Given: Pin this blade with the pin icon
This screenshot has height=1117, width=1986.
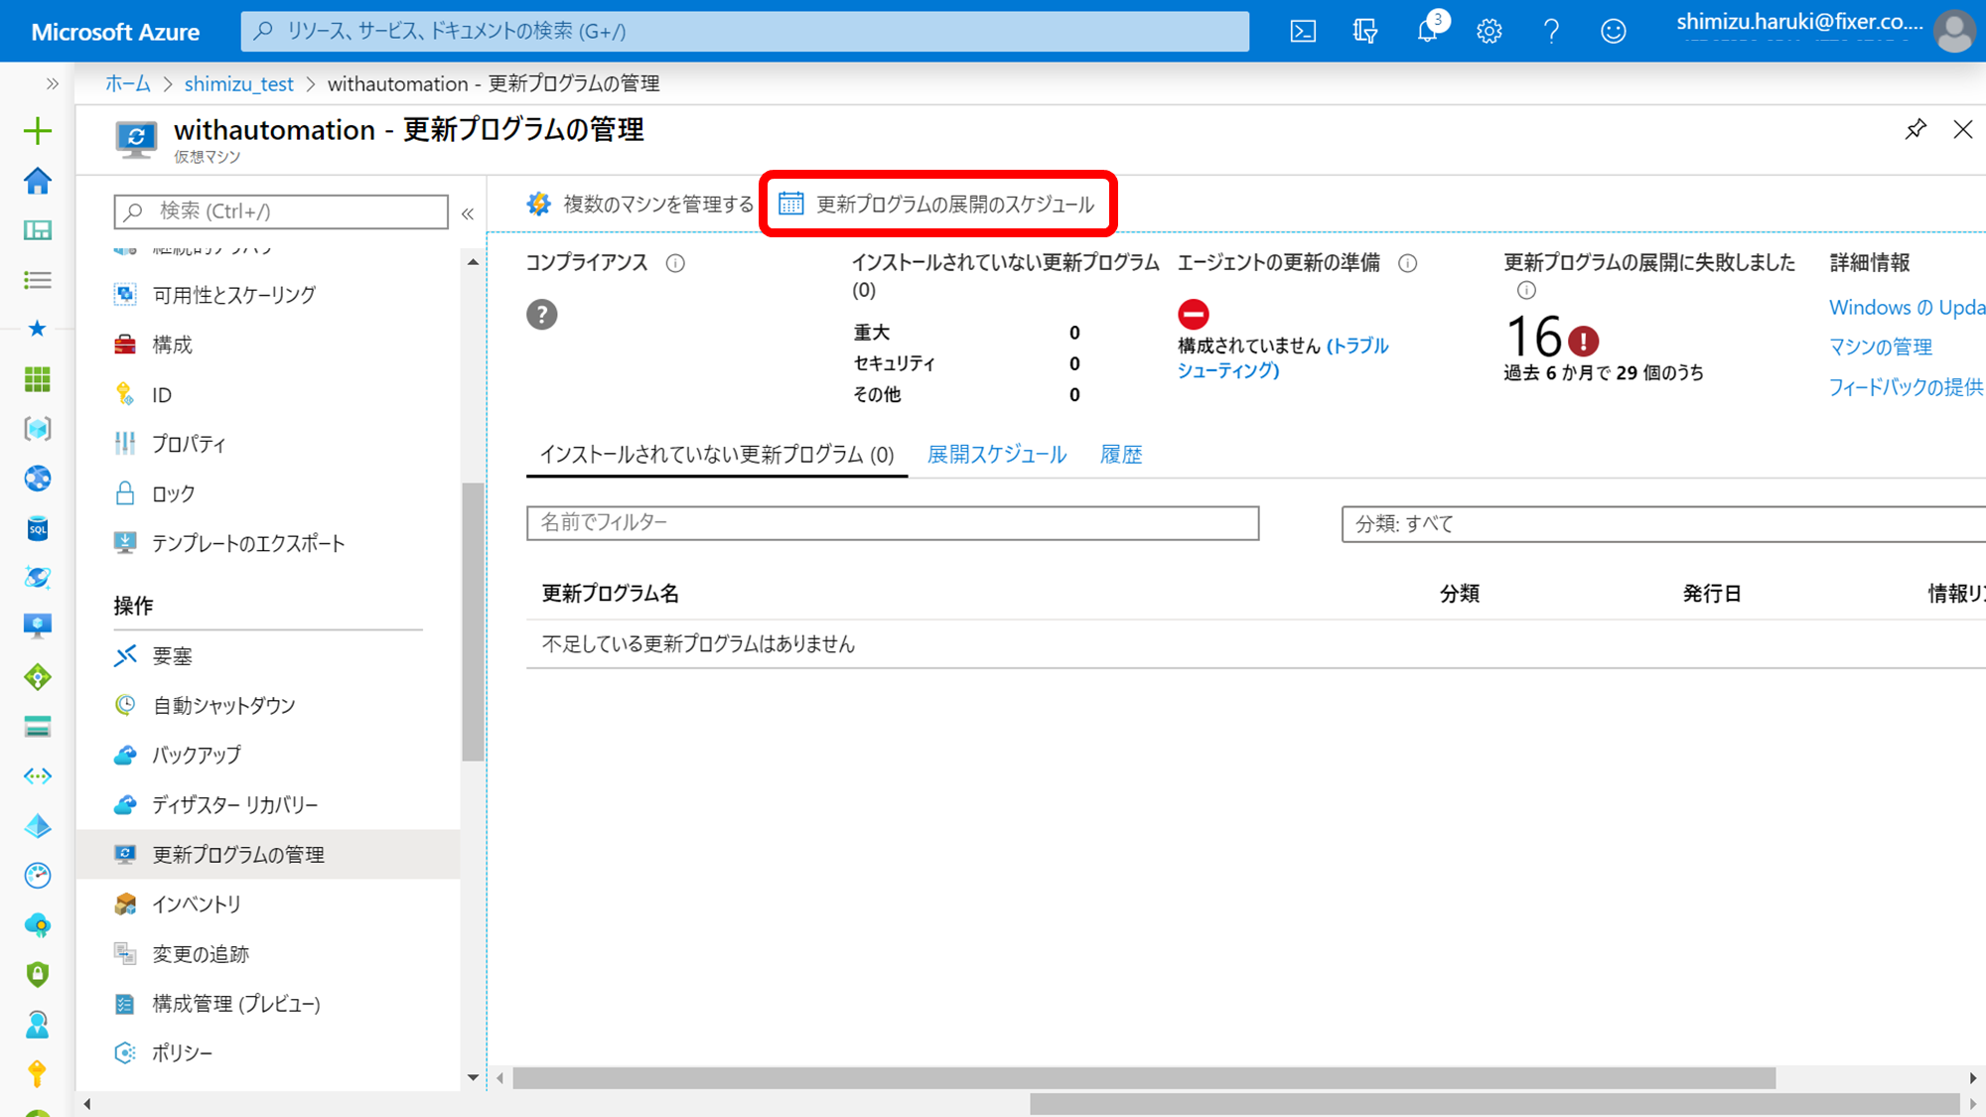Looking at the screenshot, I should (x=1915, y=130).
